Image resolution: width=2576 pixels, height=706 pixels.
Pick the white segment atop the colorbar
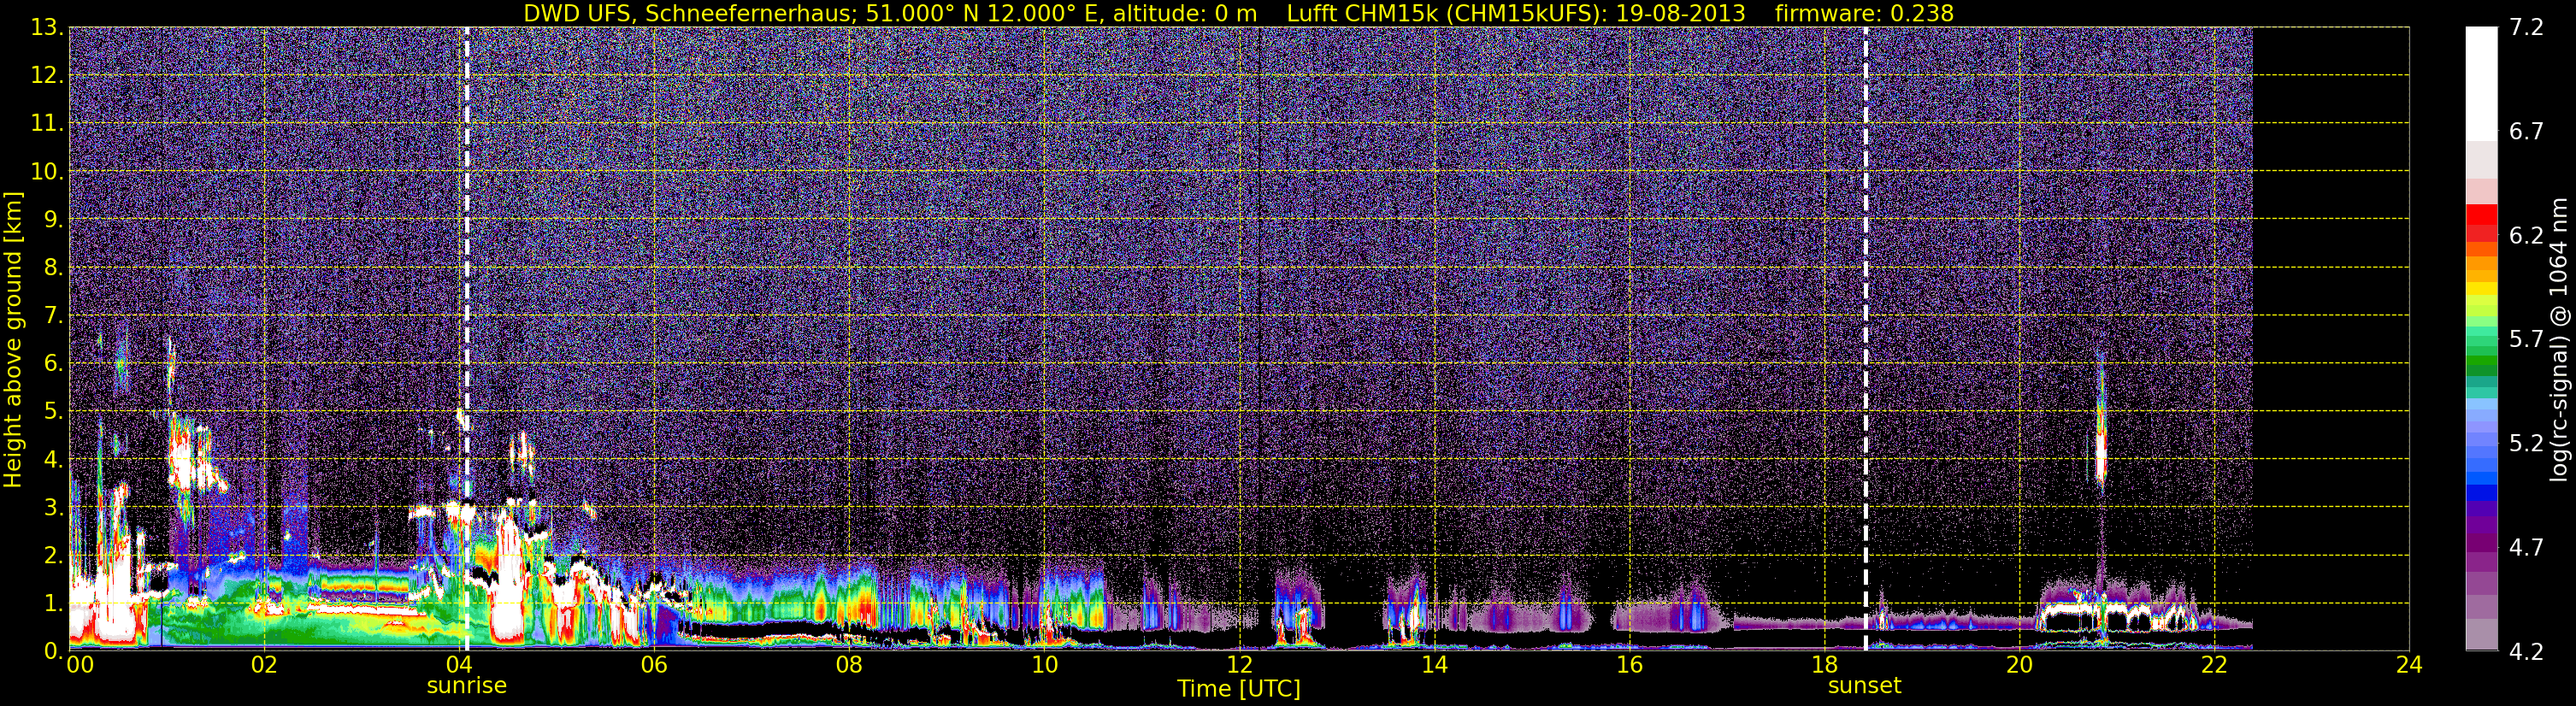[x=2481, y=84]
